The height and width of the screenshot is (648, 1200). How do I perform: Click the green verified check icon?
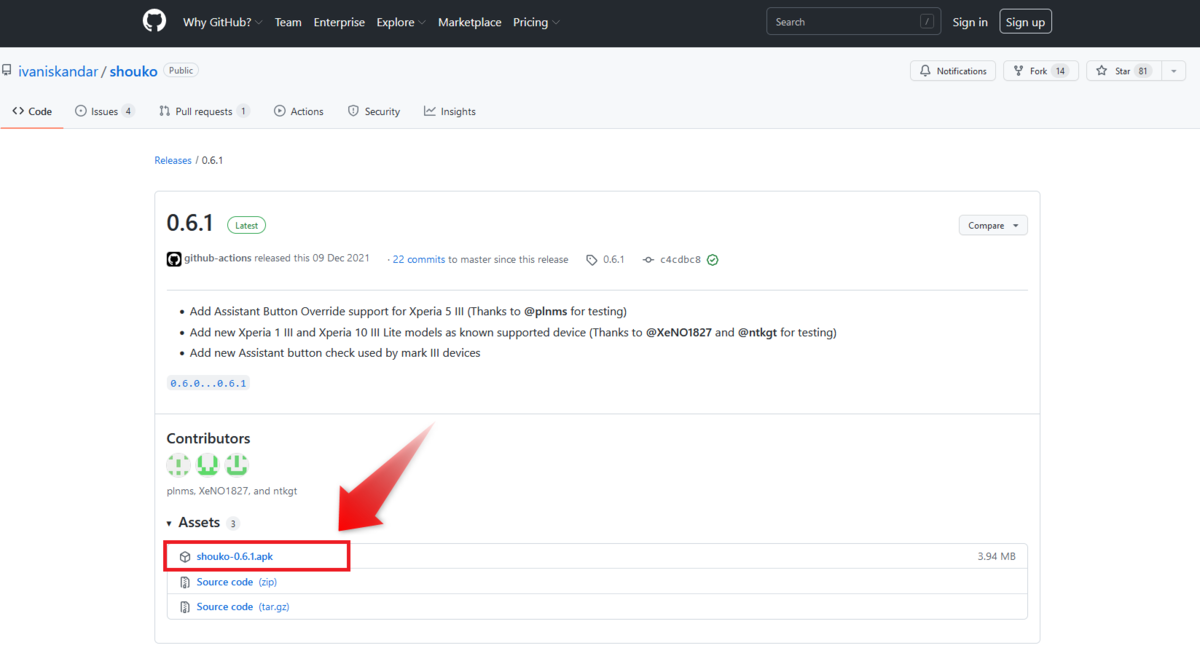713,259
